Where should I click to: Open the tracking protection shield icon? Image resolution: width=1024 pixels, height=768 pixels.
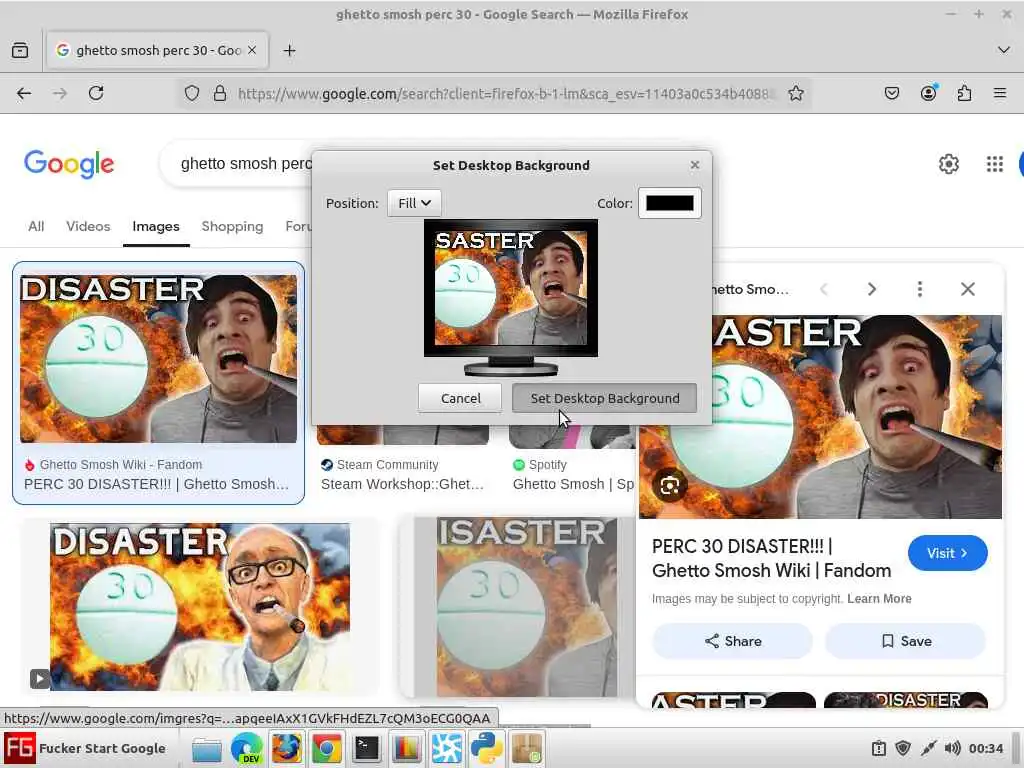pyautogui.click(x=191, y=93)
